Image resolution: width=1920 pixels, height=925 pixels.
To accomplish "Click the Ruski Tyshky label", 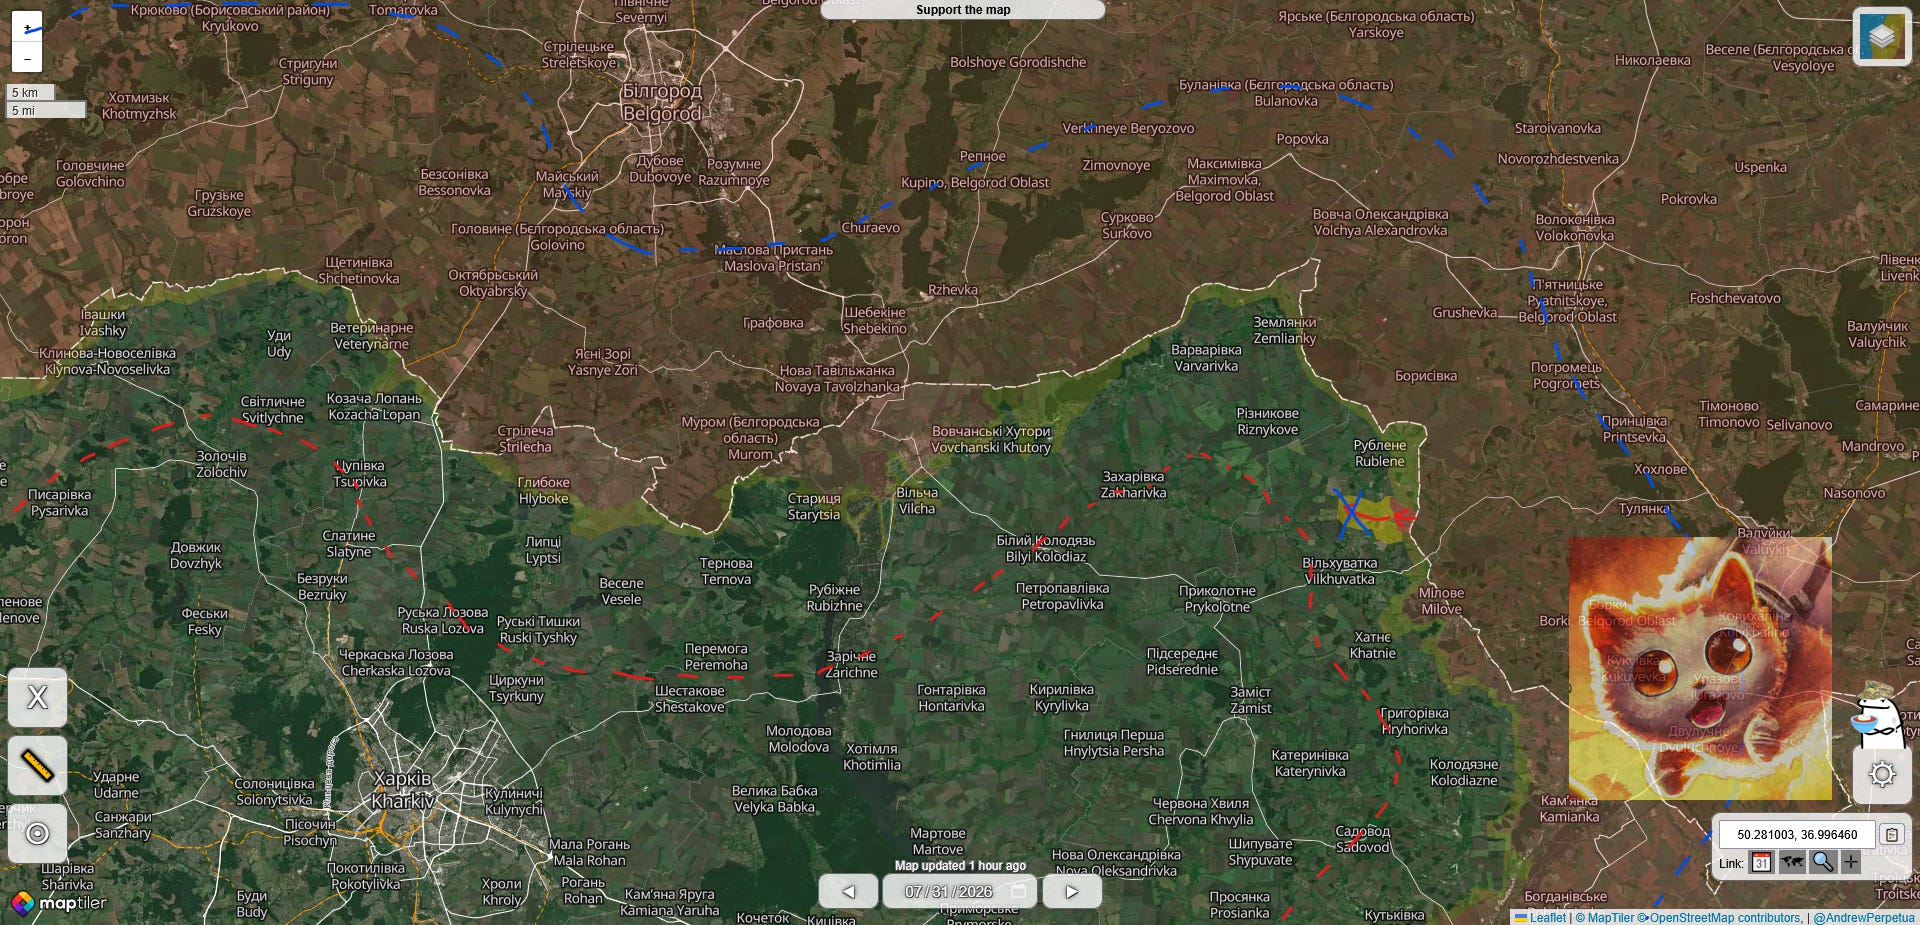I will click(538, 629).
